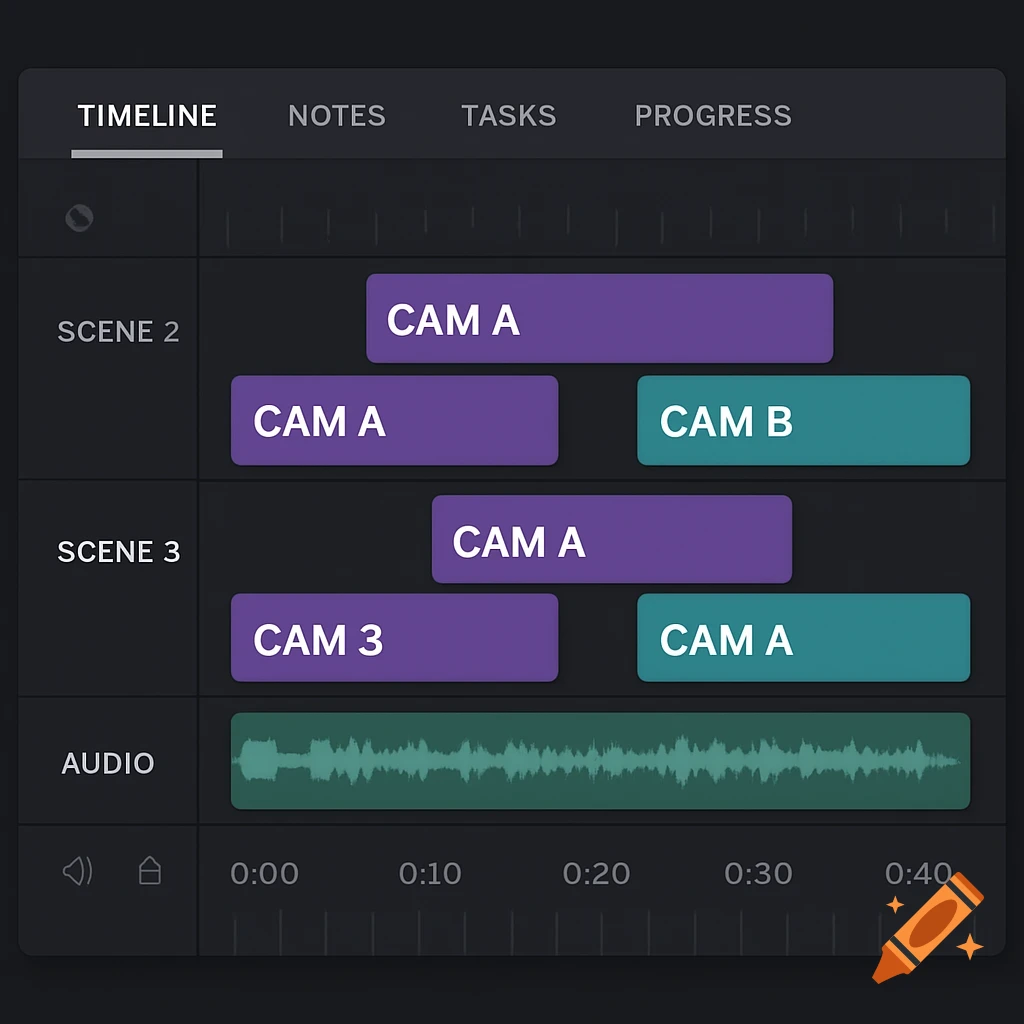Open the TASKS tab
This screenshot has width=1024, height=1024.
tap(509, 116)
